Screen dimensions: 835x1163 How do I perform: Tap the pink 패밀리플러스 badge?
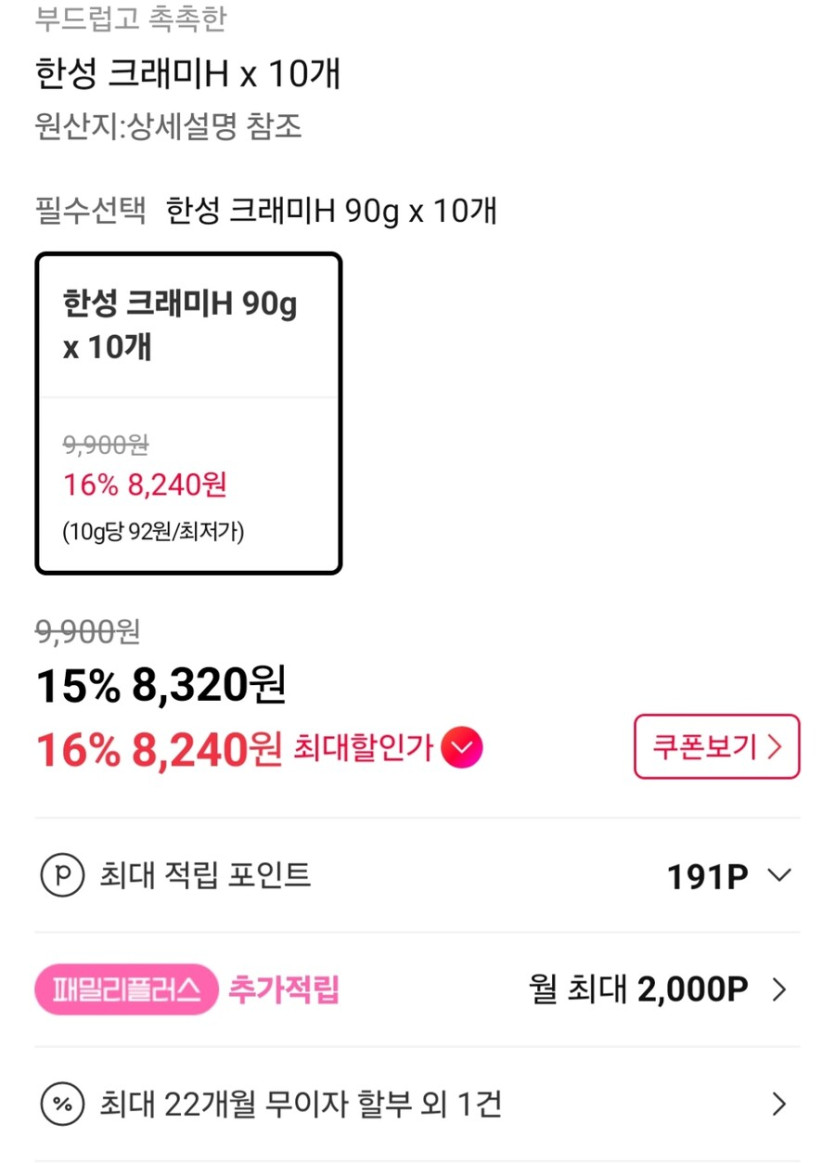pyautogui.click(x=126, y=990)
